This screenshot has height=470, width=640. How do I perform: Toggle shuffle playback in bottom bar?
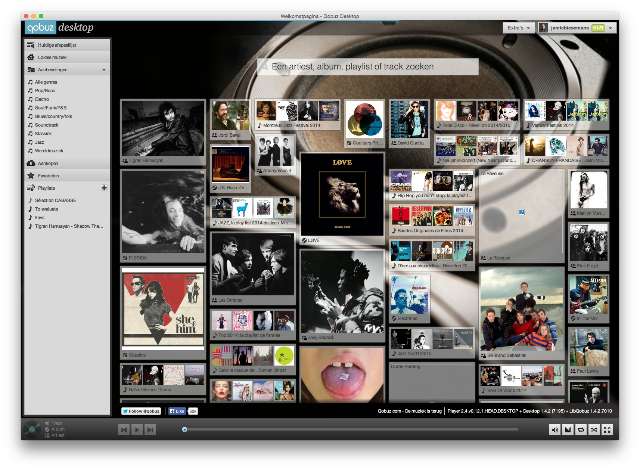[594, 429]
